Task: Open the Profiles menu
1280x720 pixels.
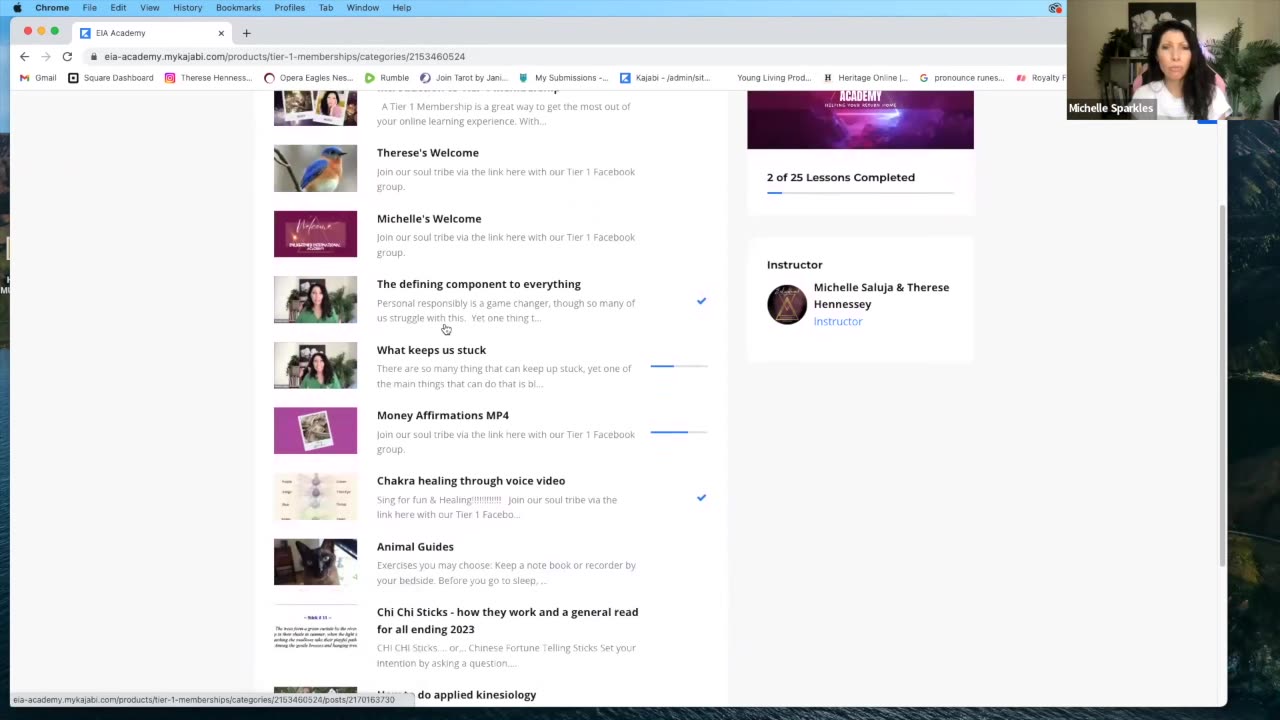Action: 289,8
